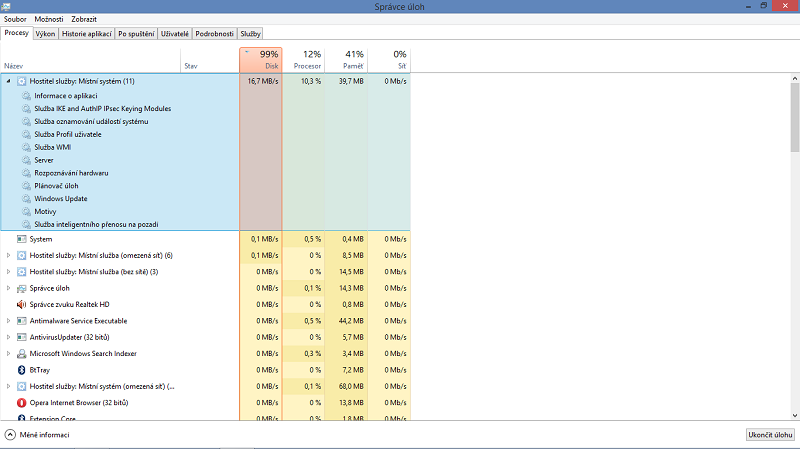Sort processes by Disk column header

coord(261,60)
